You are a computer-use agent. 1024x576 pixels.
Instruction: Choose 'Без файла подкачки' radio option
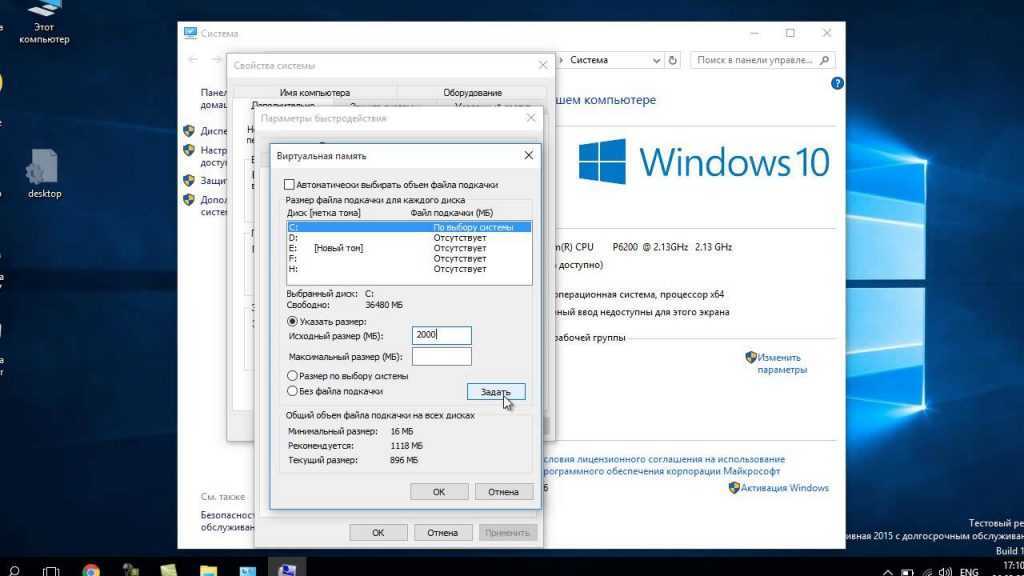[x=292, y=391]
